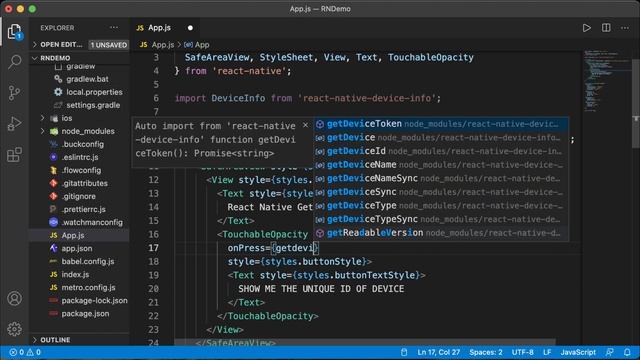Open Explorer views and more actions ellipsis
The height and width of the screenshot is (360, 640).
(114, 28)
